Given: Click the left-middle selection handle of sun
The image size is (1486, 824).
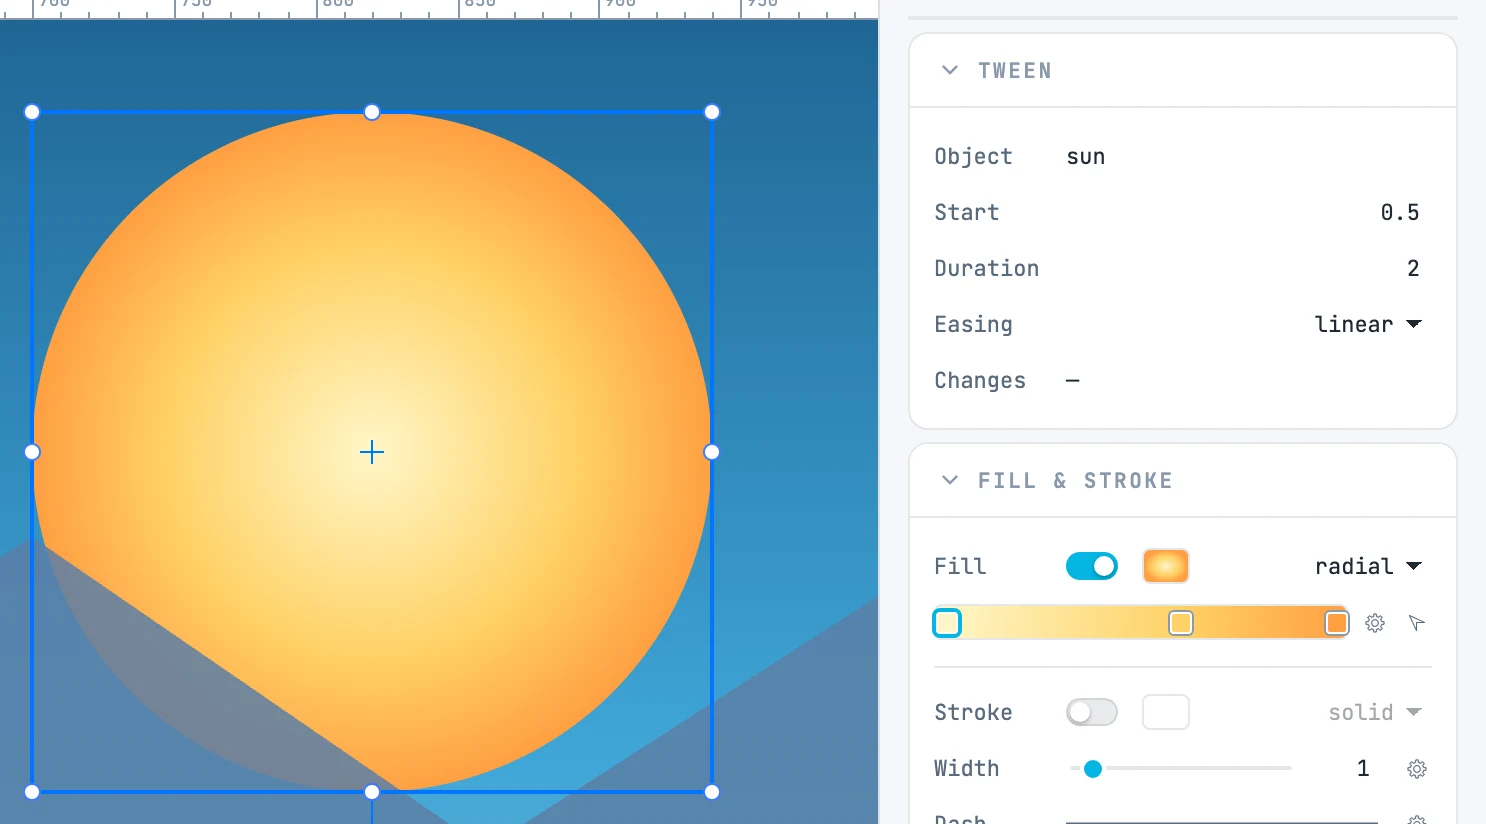Looking at the screenshot, I should coord(32,452).
